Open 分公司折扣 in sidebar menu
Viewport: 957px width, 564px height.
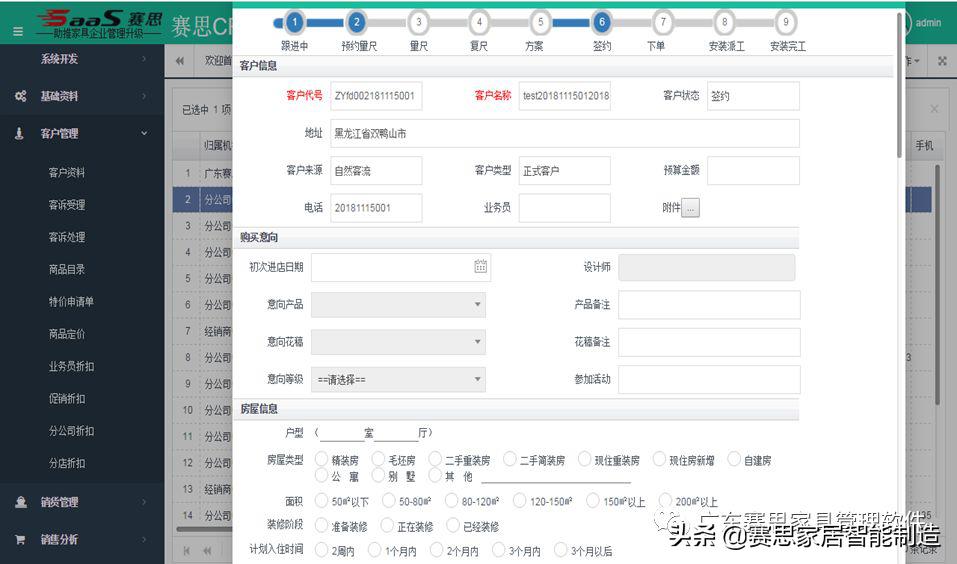click(71, 431)
